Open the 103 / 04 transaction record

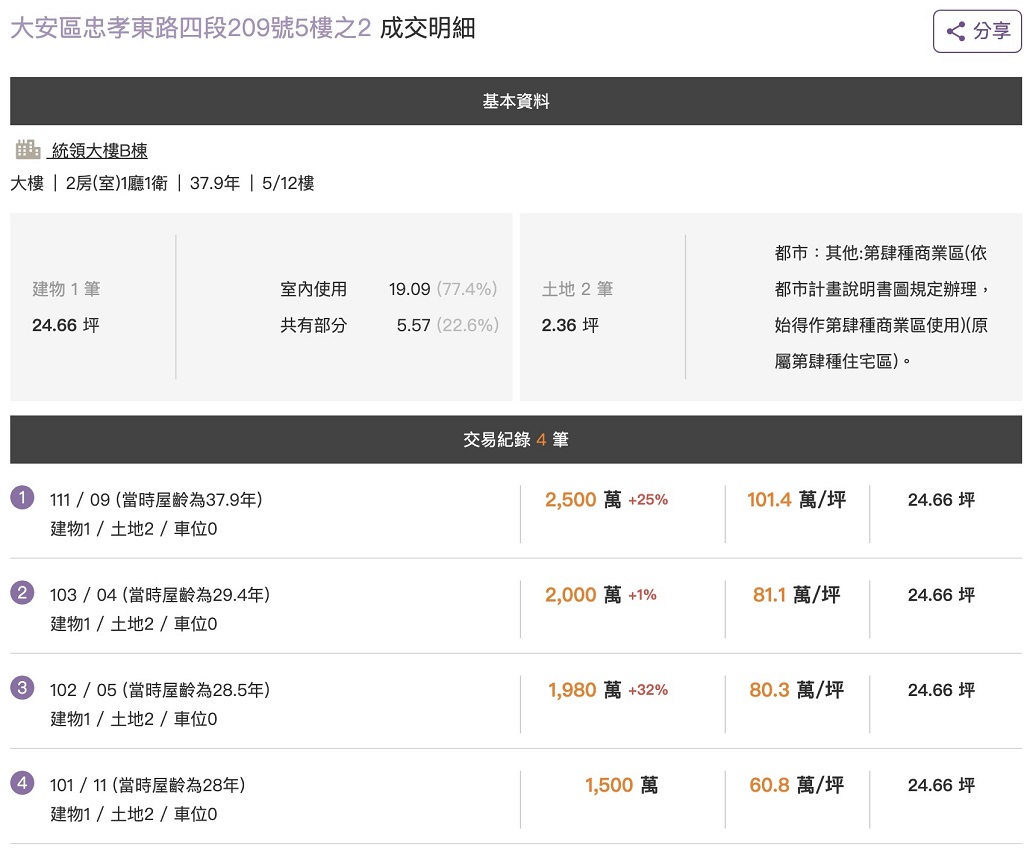[160, 595]
